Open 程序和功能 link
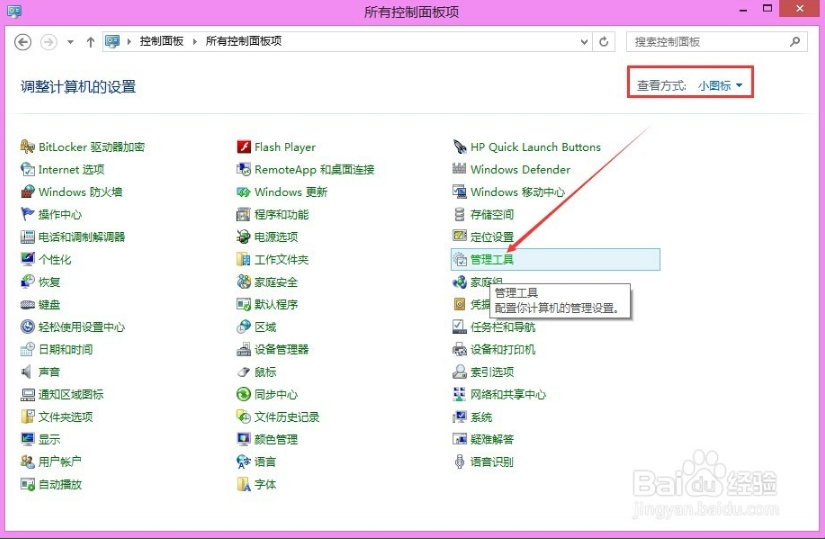The width and height of the screenshot is (825, 539). (x=281, y=215)
